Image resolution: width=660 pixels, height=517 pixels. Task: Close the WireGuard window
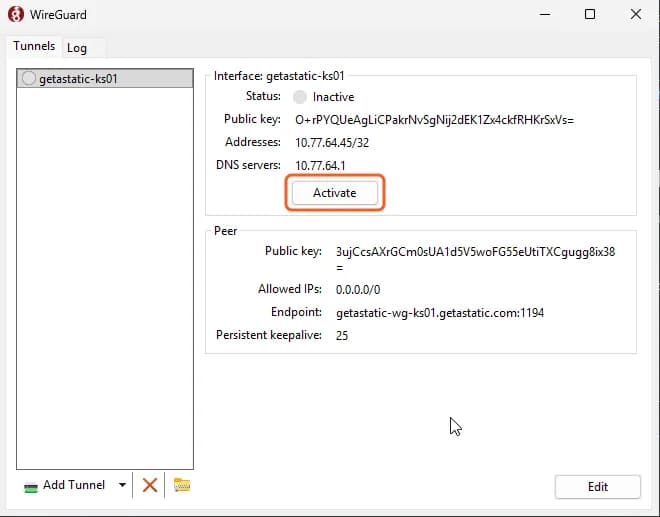636,14
